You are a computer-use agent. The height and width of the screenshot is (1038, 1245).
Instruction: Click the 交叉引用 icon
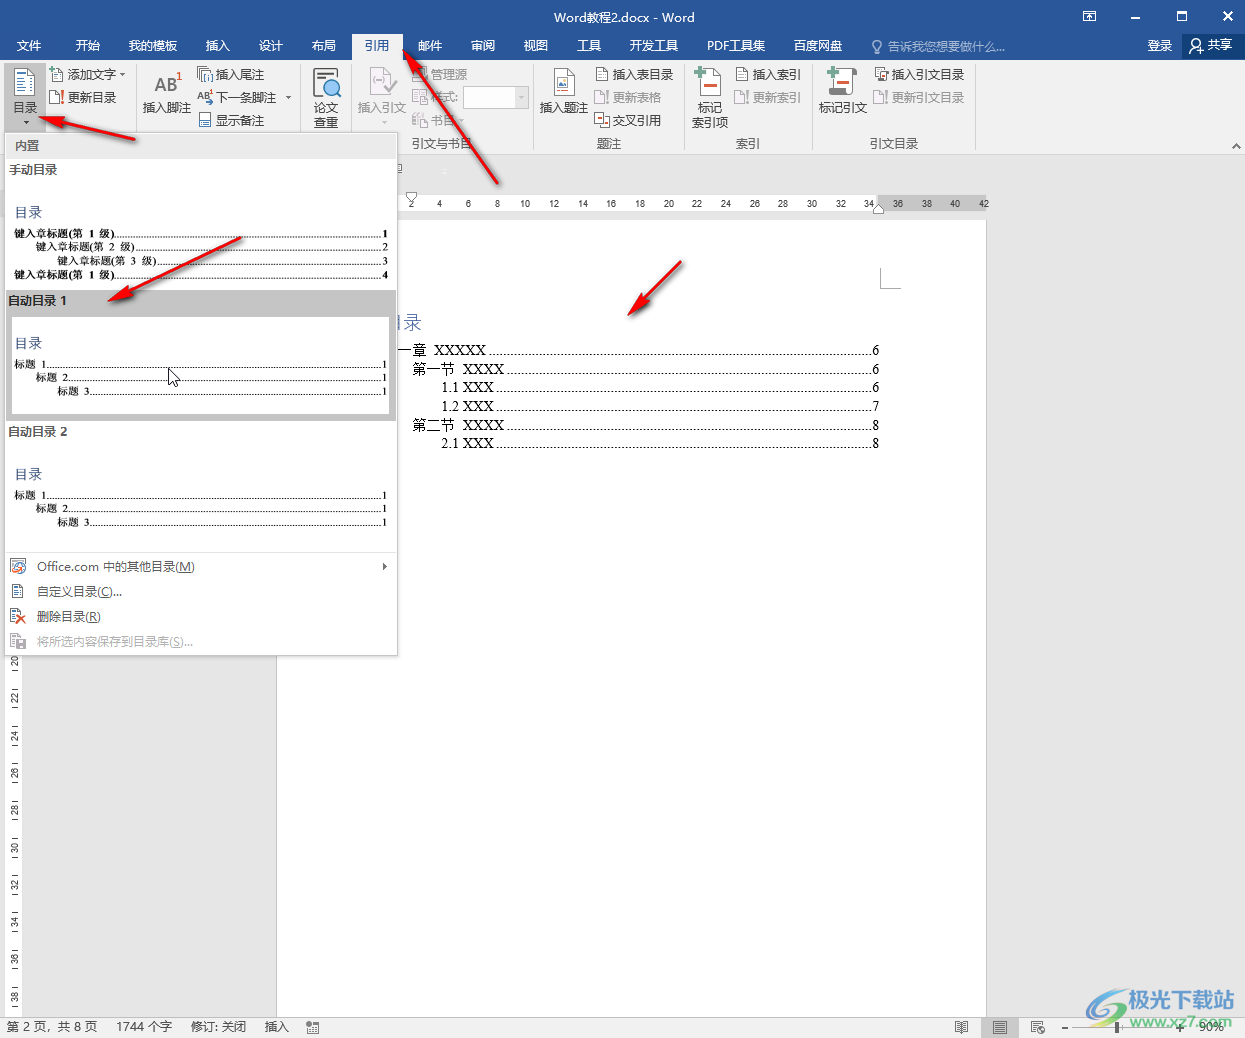602,120
